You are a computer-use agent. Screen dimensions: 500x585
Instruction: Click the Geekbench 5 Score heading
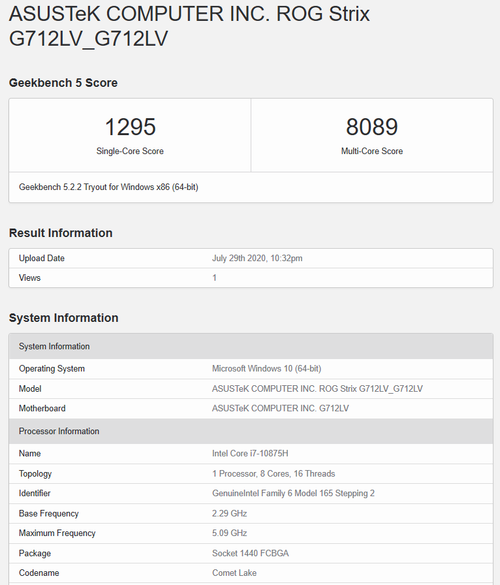coord(63,83)
